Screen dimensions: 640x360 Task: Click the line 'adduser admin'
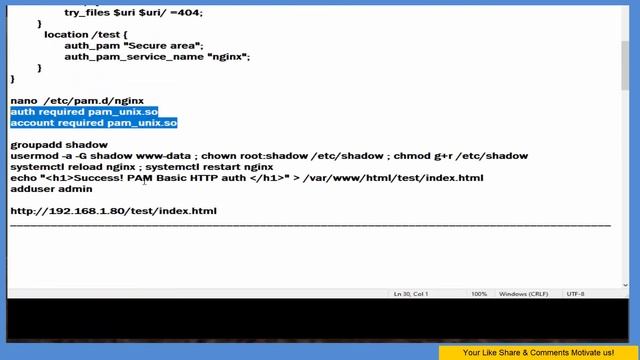tap(51, 189)
